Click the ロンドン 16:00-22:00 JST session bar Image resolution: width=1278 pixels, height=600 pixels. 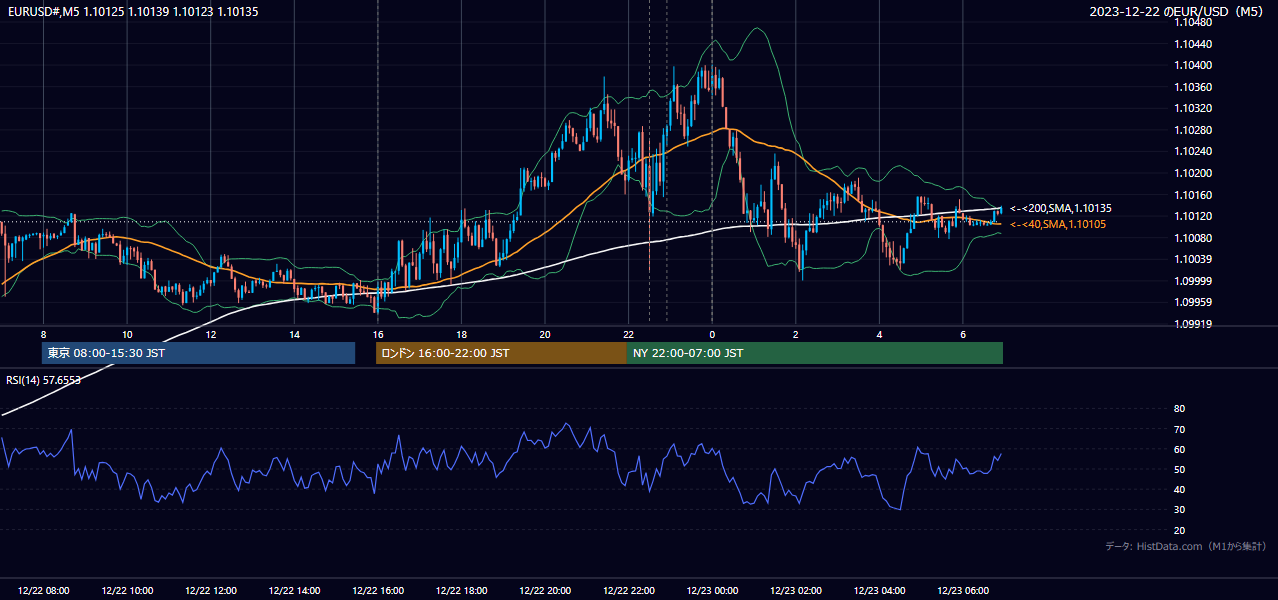(501, 353)
